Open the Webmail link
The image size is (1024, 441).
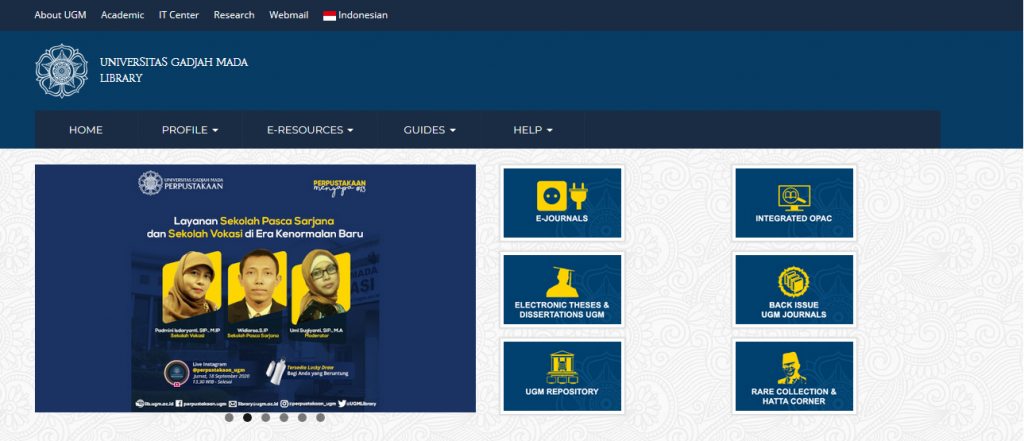click(x=289, y=15)
